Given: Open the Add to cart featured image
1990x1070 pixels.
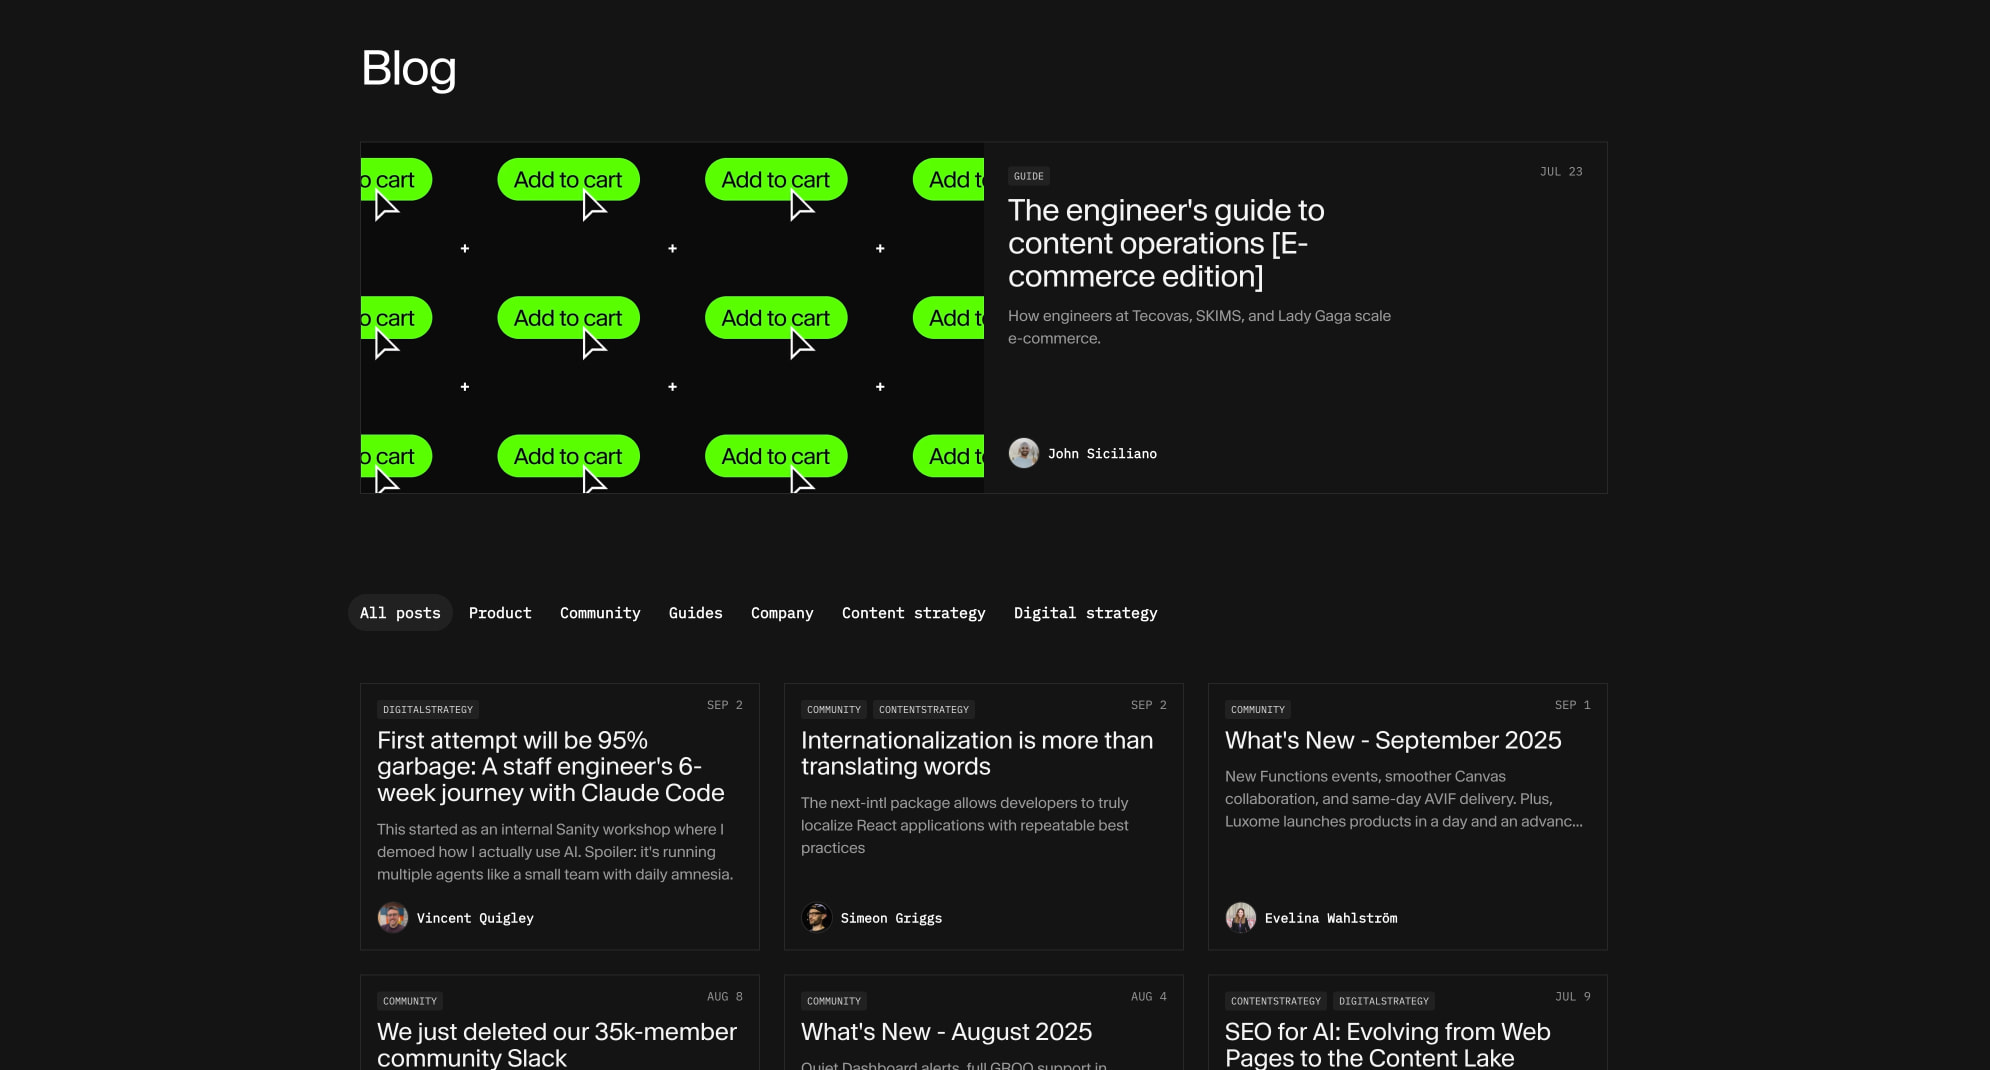Looking at the screenshot, I should coord(672,318).
